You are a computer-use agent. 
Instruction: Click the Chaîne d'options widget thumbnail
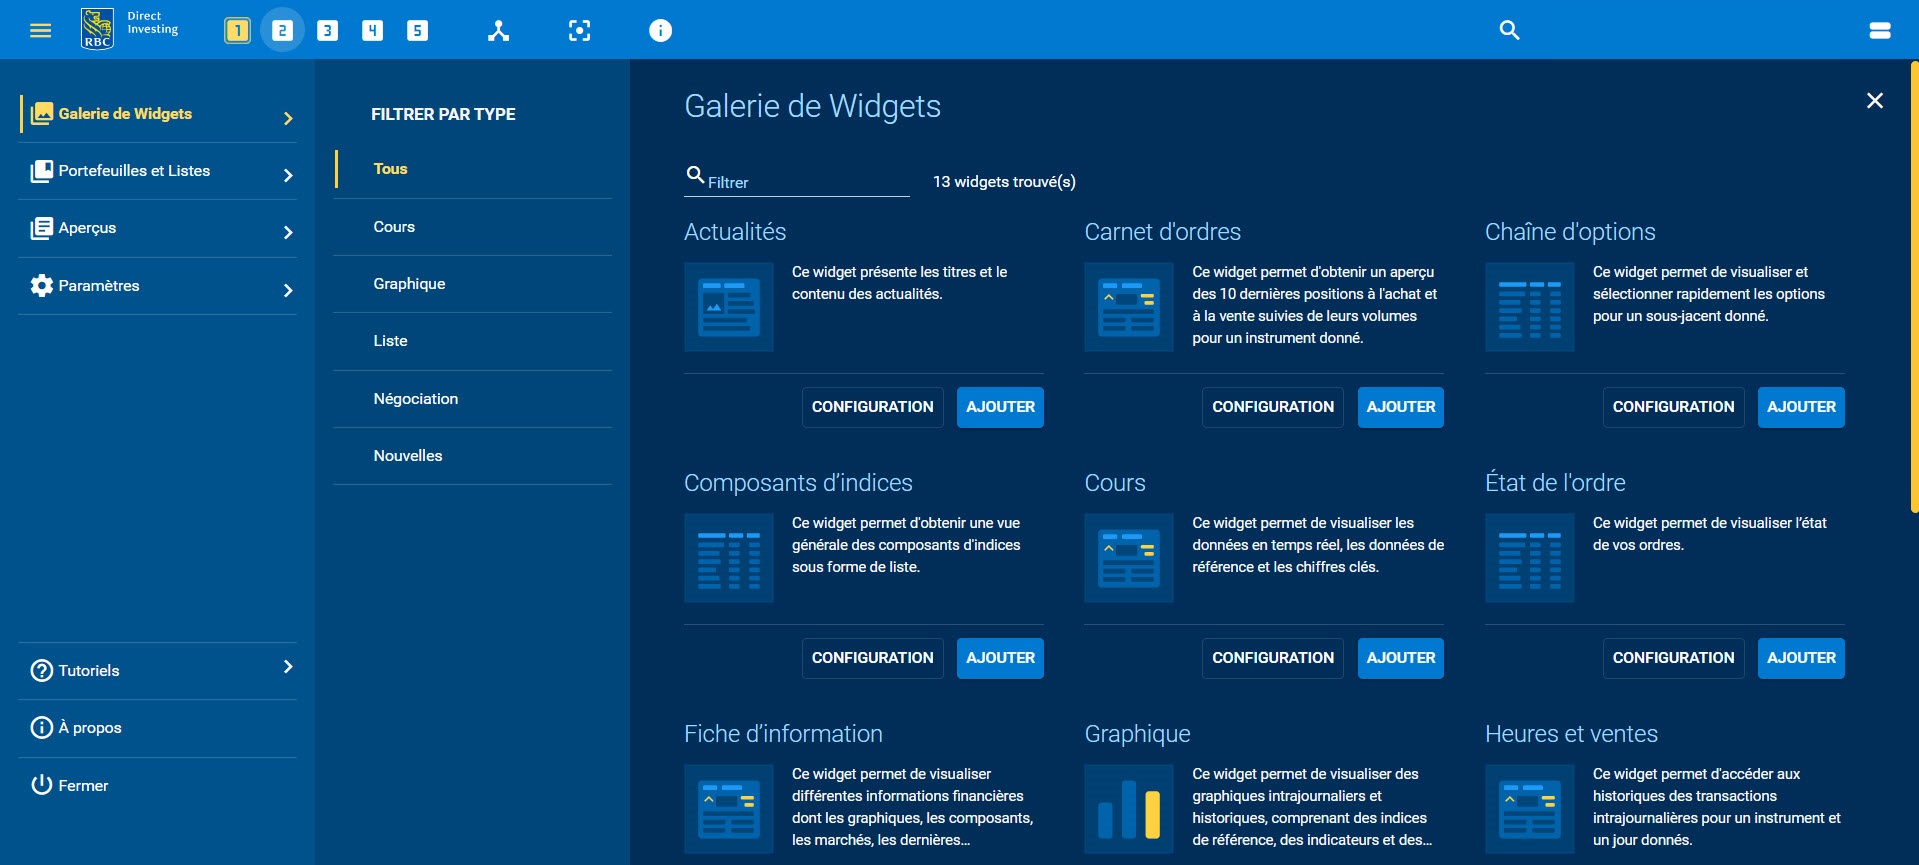1530,307
